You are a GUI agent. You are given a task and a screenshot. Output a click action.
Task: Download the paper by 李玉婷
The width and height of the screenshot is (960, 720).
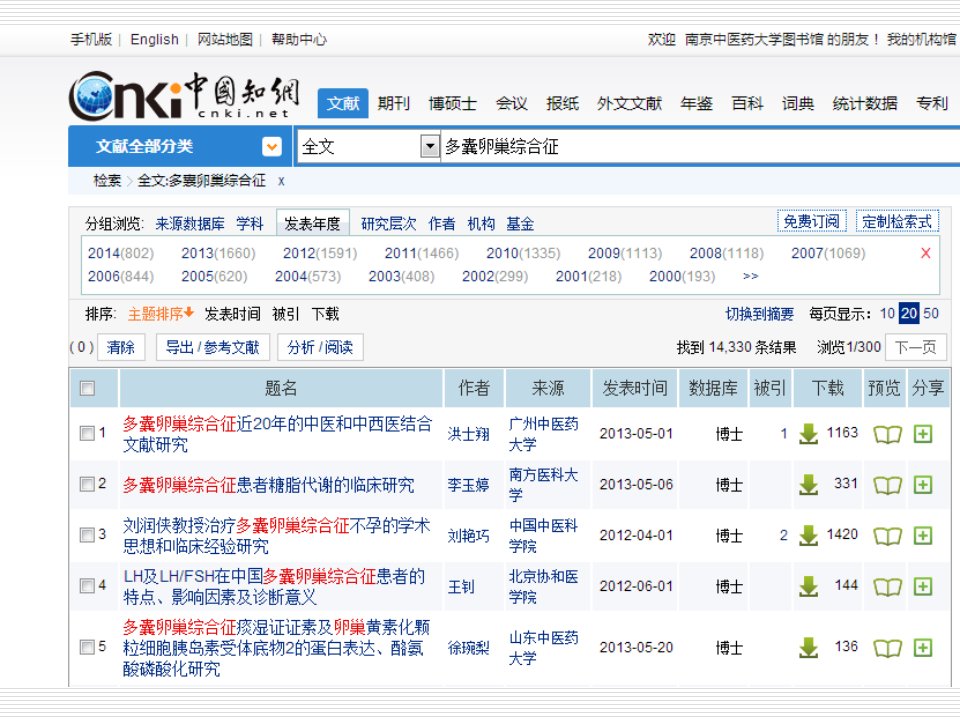(x=808, y=485)
